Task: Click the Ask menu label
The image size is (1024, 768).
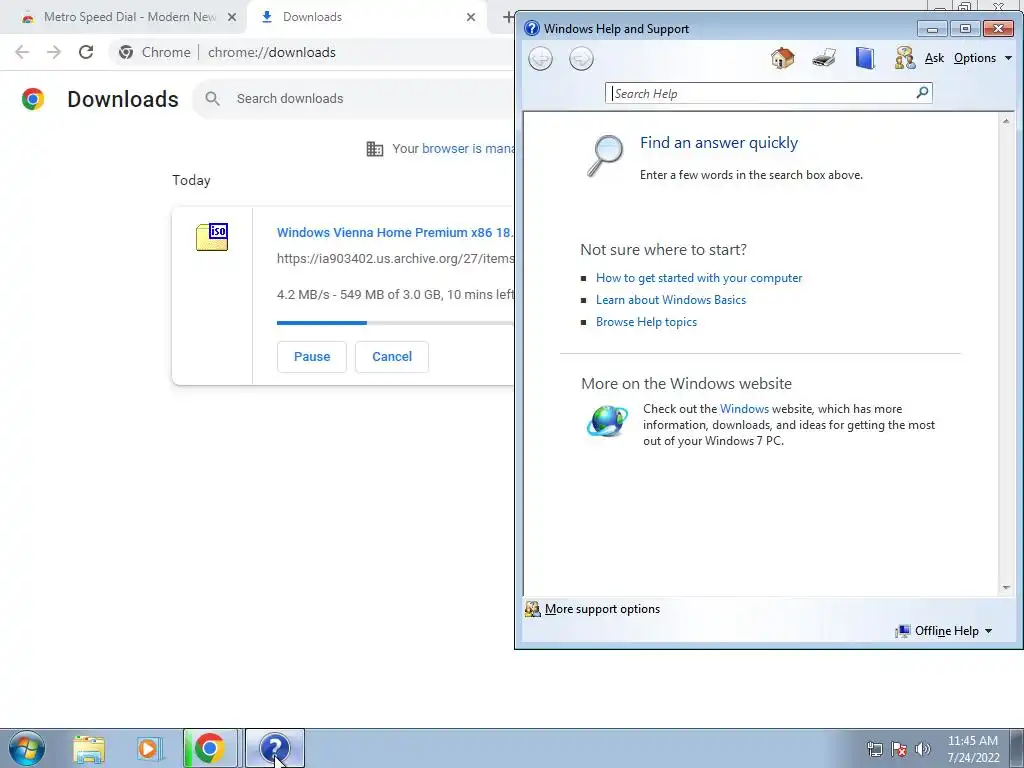Action: click(x=935, y=58)
